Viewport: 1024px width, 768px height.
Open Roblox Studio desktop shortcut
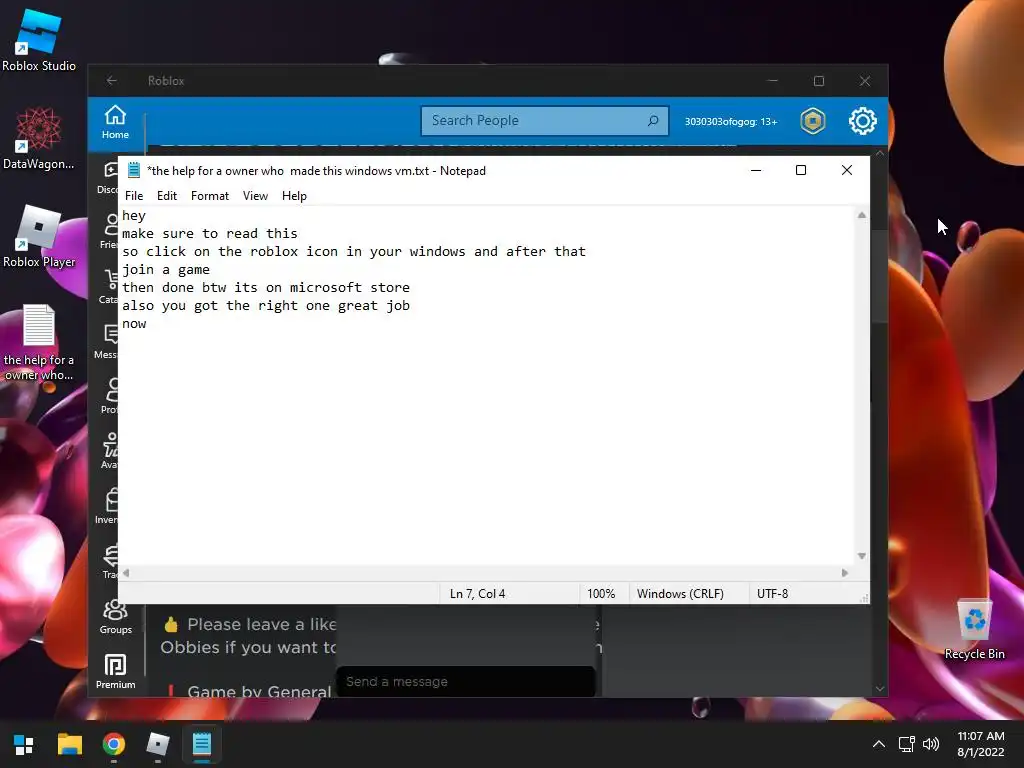(39, 40)
